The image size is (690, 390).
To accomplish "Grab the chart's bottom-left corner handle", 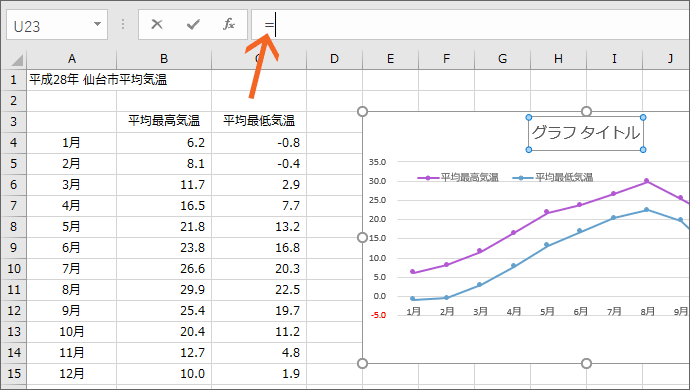I will coord(362,363).
